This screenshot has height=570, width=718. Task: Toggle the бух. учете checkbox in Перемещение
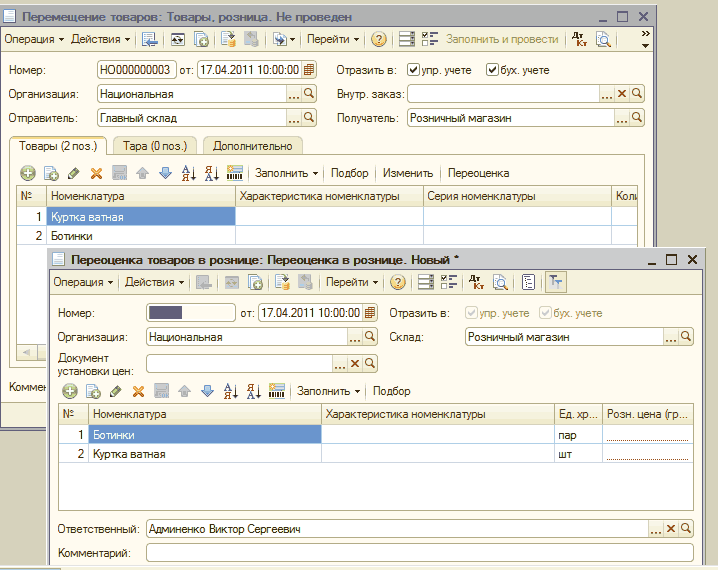coord(492,70)
